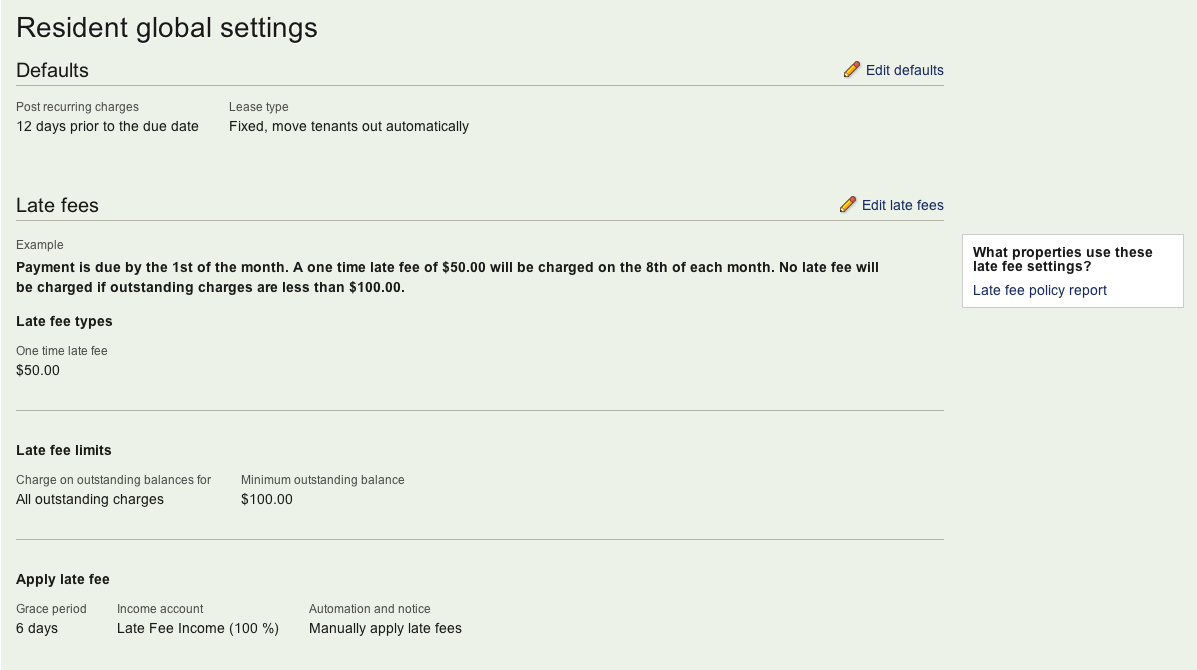The height and width of the screenshot is (670, 1197).
Task: Click the Late fee types subheading
Action: (x=64, y=321)
